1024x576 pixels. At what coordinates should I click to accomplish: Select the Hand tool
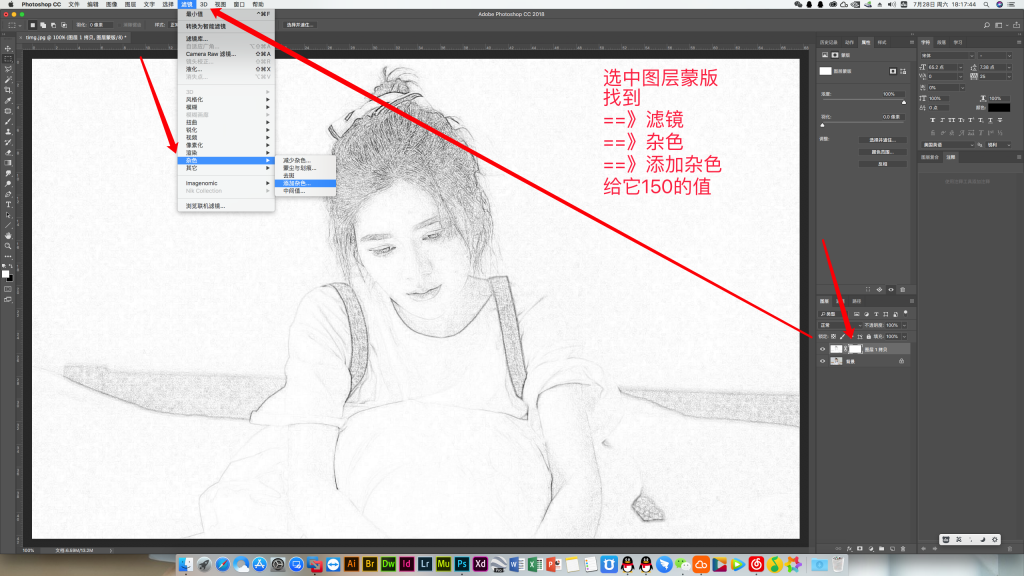click(x=8, y=236)
